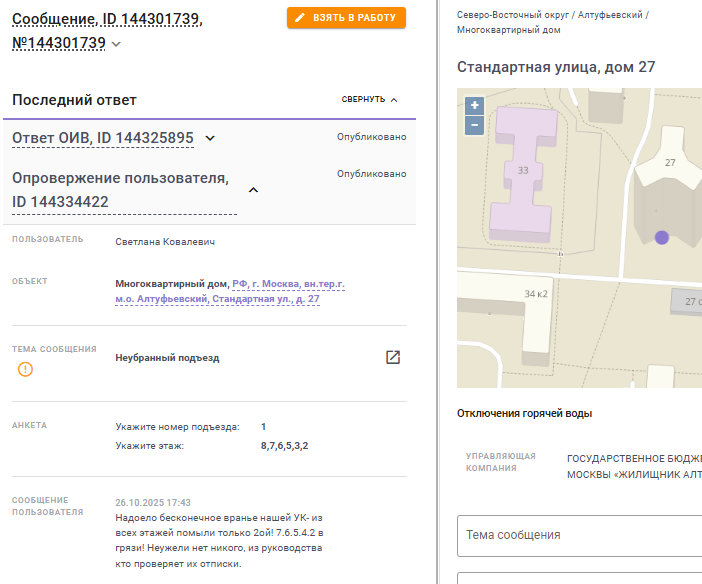Open the Стандартная ул., д. 27 address link
This screenshot has height=584, width=702.
click(x=230, y=291)
